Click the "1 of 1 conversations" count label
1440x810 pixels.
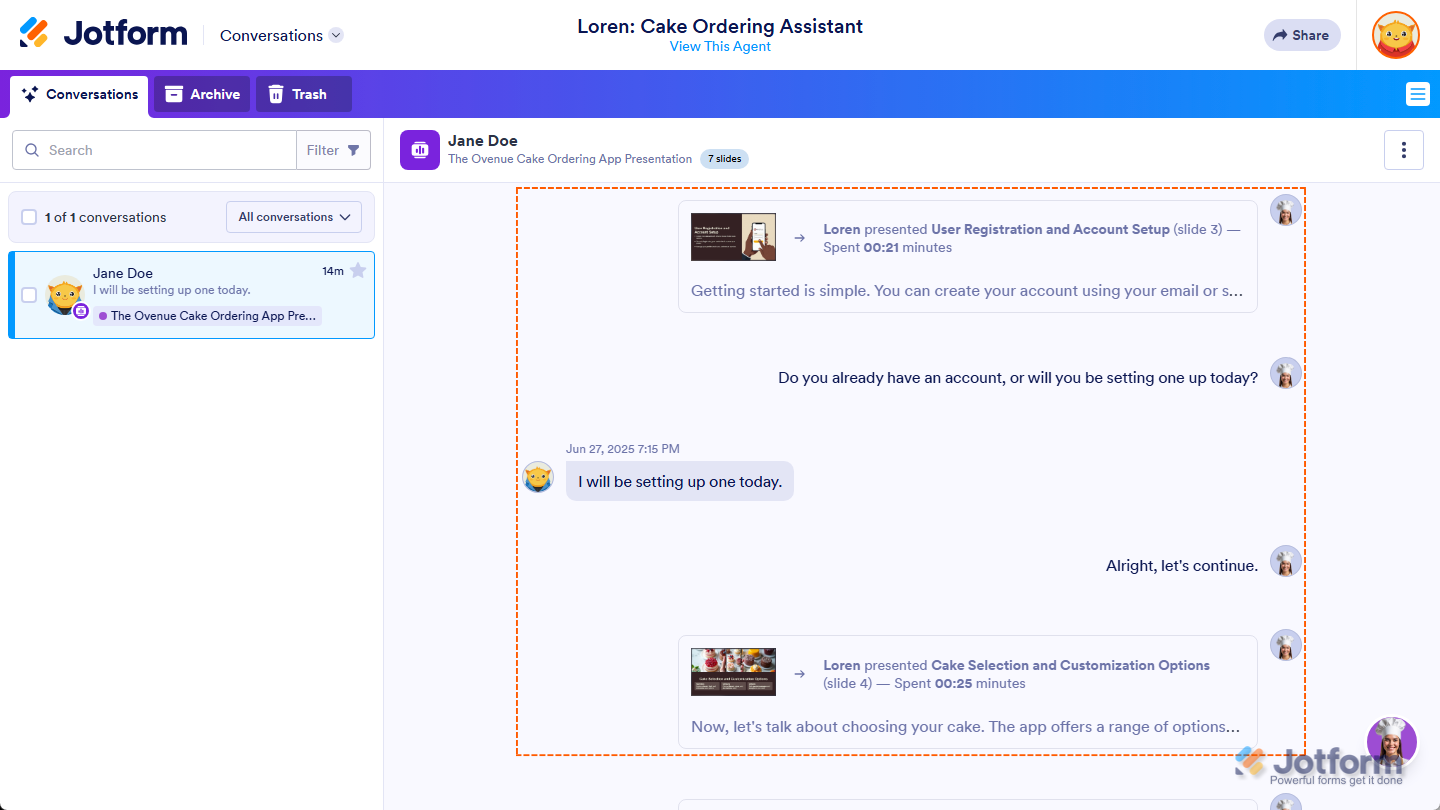tap(106, 217)
